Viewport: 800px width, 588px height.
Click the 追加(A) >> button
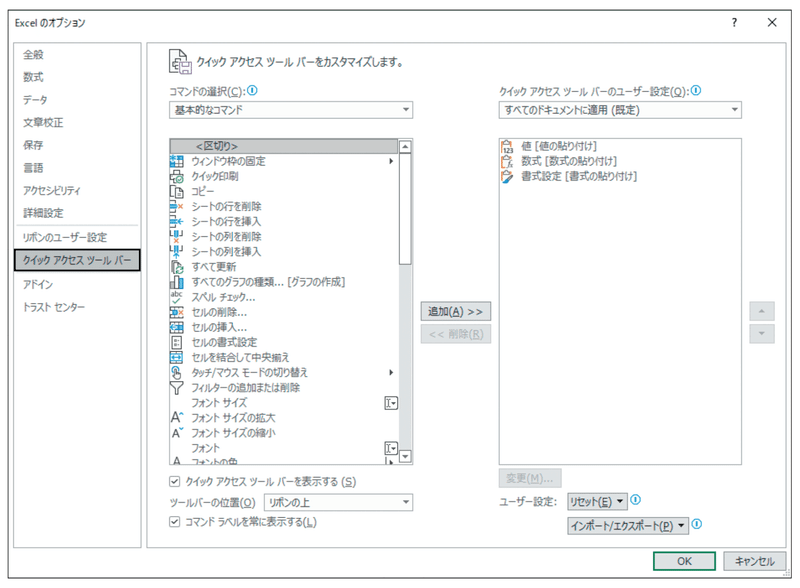coord(456,311)
